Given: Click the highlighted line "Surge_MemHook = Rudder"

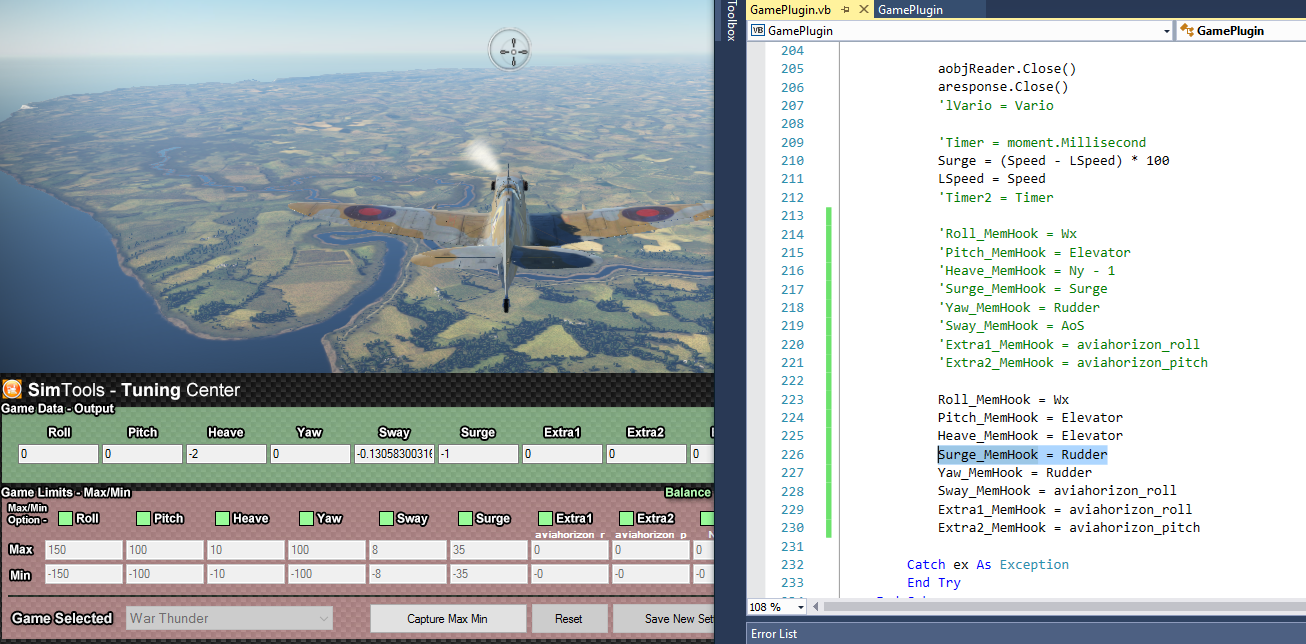Looking at the screenshot, I should point(1022,455).
